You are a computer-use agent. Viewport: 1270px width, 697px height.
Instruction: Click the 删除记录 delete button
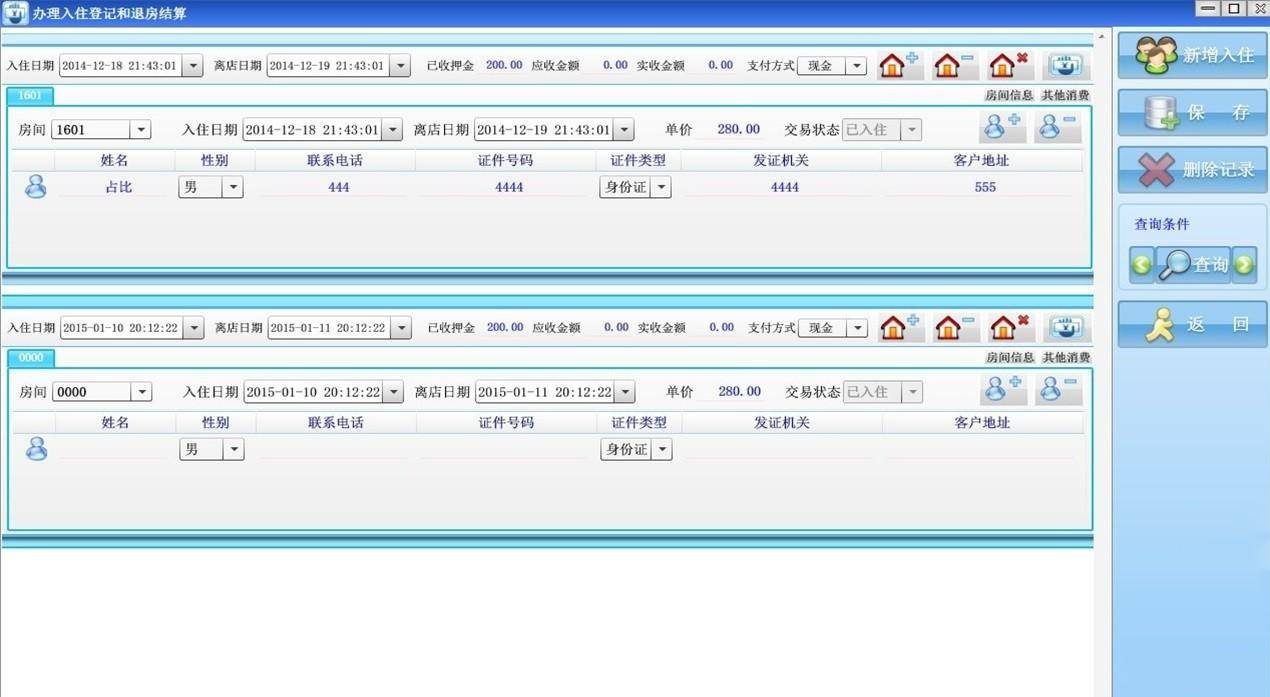pyautogui.click(x=1192, y=170)
